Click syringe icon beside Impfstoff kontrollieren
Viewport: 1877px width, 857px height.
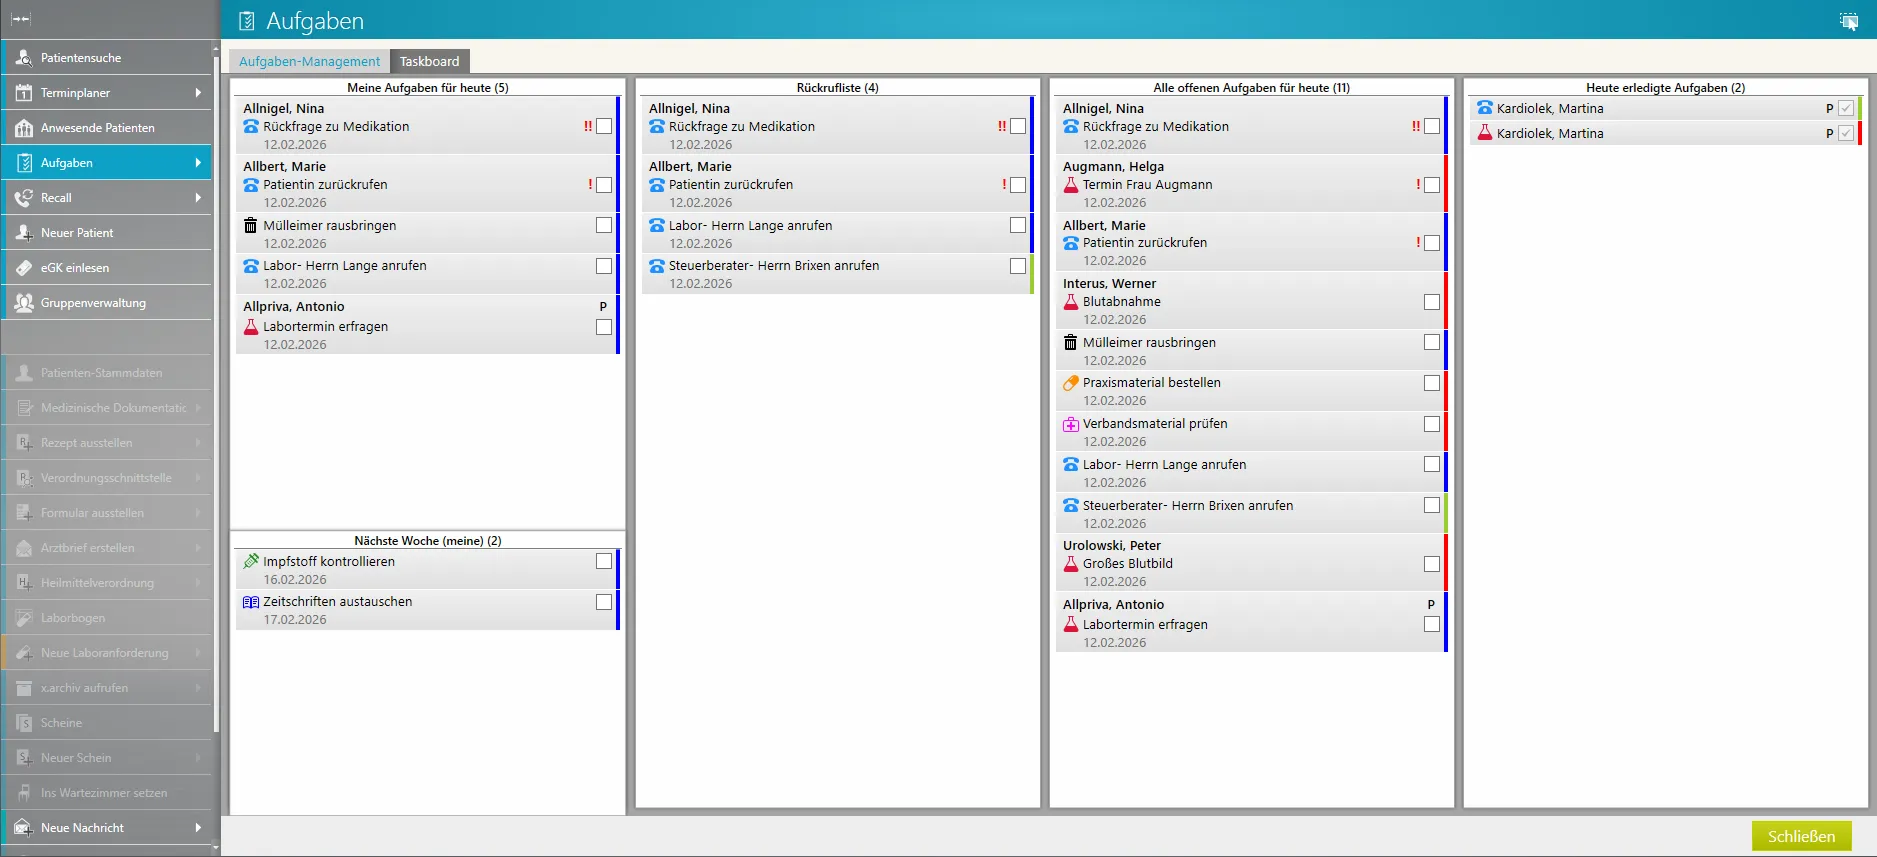[251, 562]
